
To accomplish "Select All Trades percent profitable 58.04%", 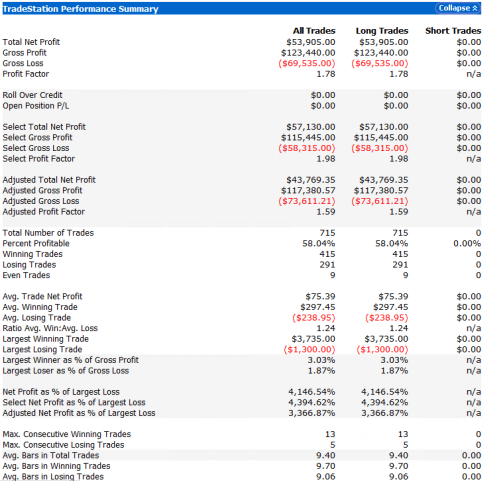I will coord(319,243).
